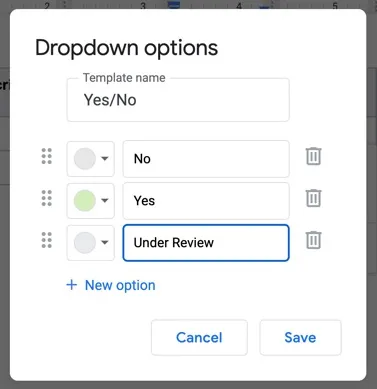Click the drag handle beside "Under Review"
Viewport: 377px width, 389px height.
(47, 240)
